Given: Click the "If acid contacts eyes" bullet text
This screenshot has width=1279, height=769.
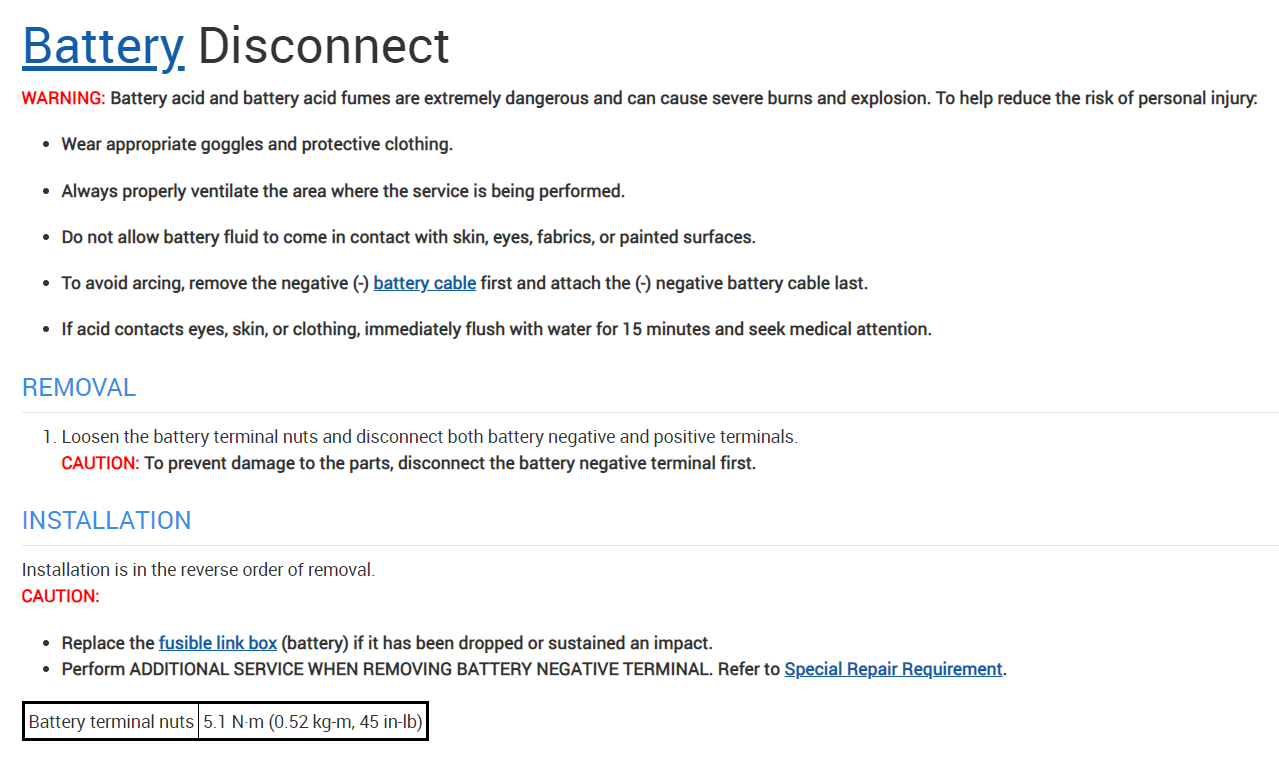Looking at the screenshot, I should [496, 329].
